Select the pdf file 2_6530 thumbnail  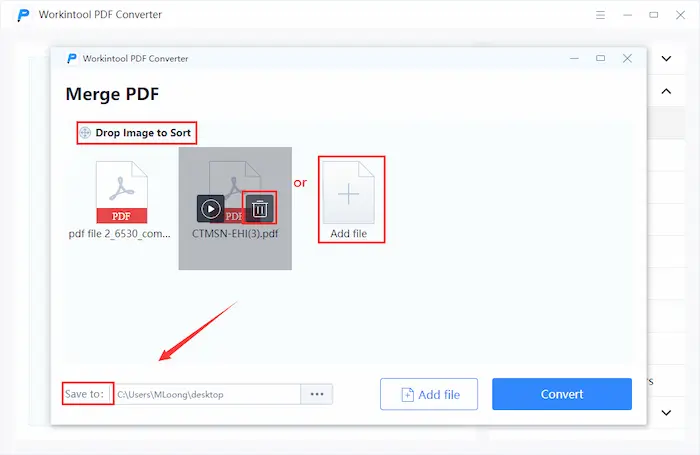point(121,193)
